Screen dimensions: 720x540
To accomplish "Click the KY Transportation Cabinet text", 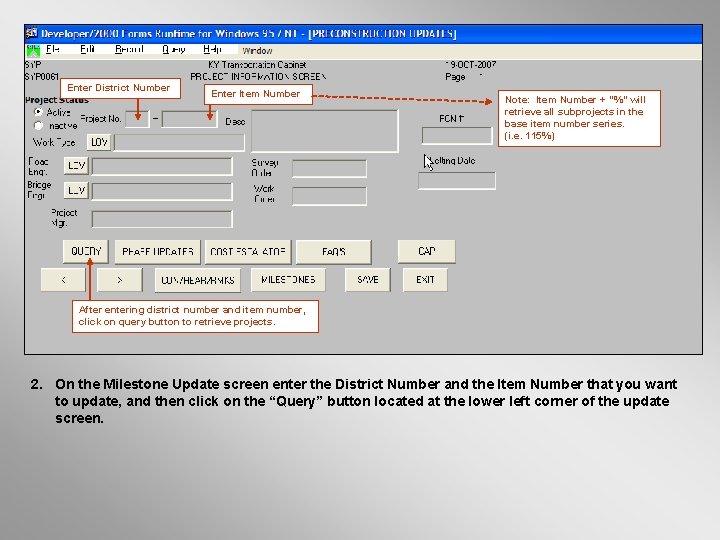I will point(257,65).
